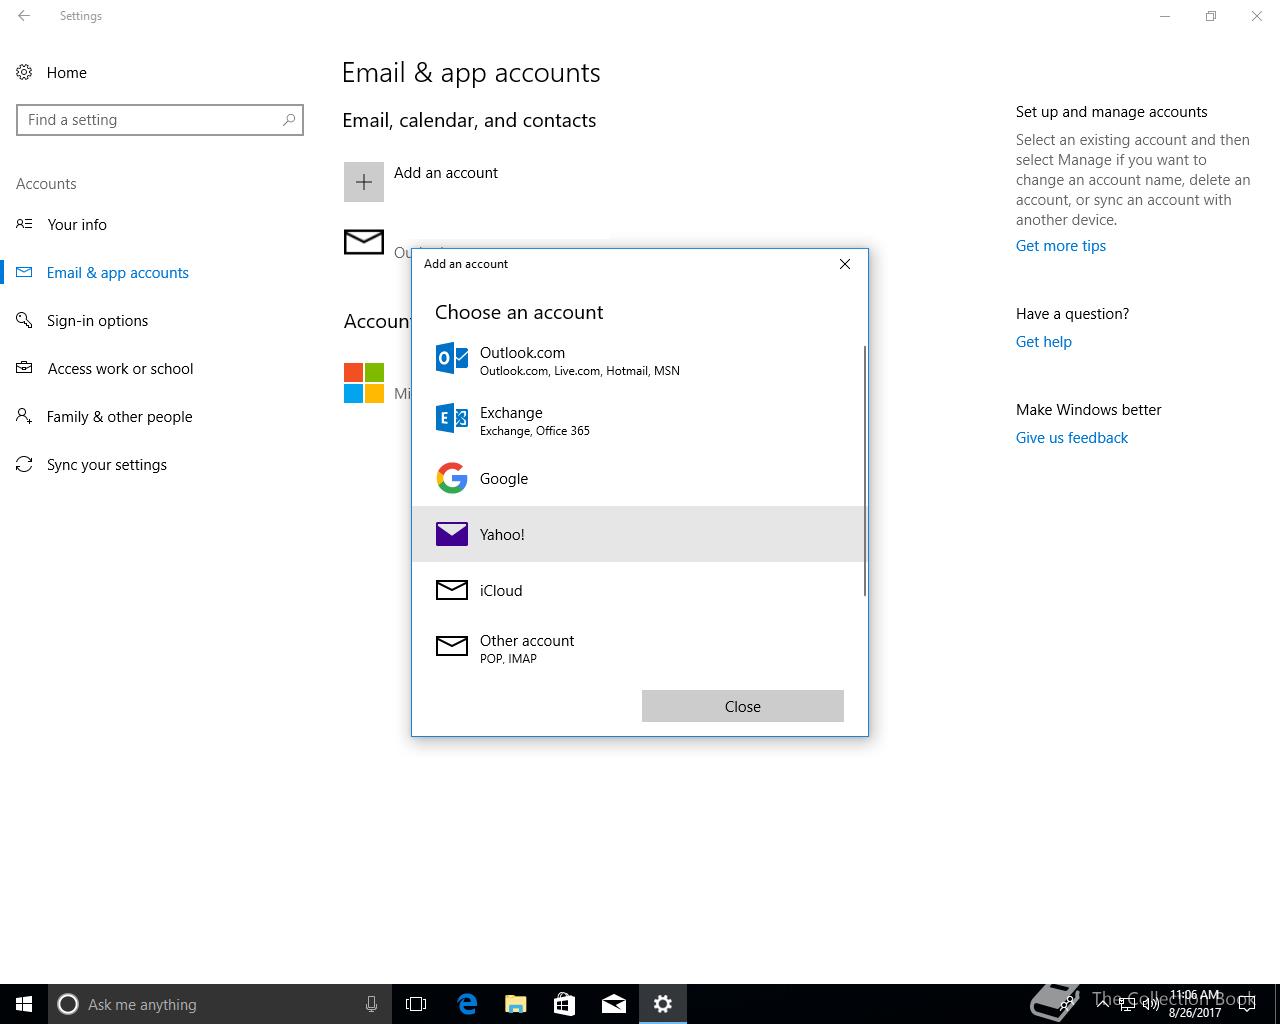The height and width of the screenshot is (1024, 1280).
Task: Select the purple Yahoo! mail icon
Action: [452, 534]
